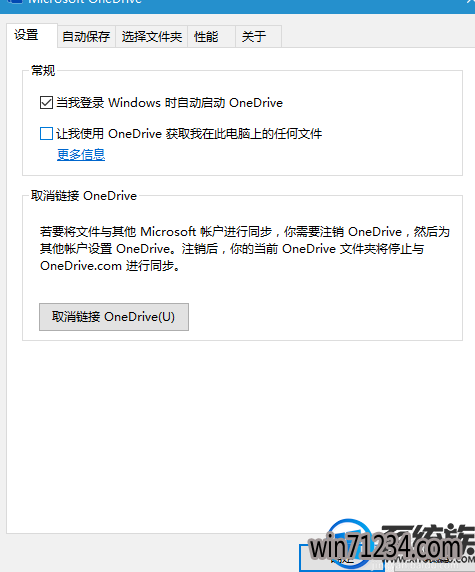
Task: Open the 选择文件夹 tab
Action: tap(152, 36)
